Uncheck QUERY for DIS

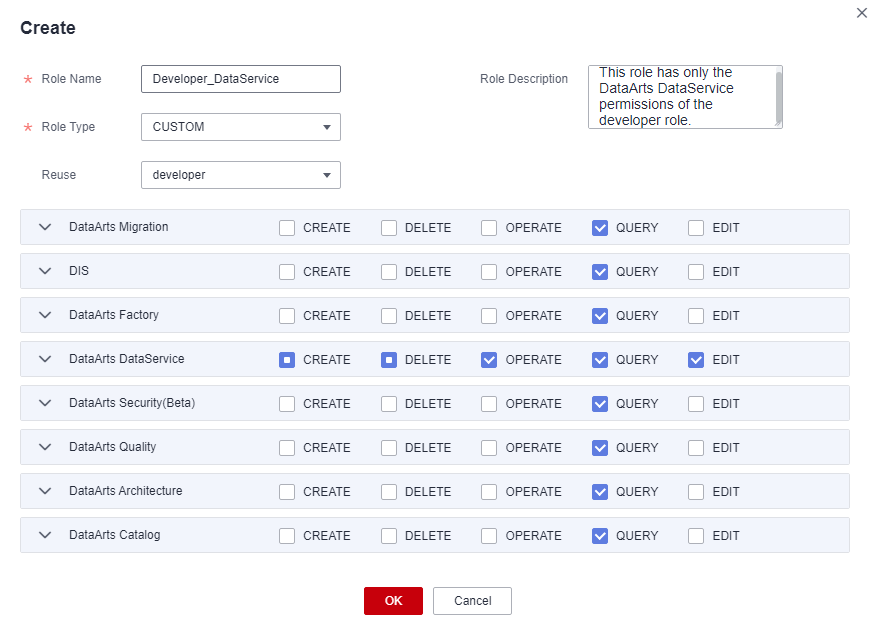(600, 272)
